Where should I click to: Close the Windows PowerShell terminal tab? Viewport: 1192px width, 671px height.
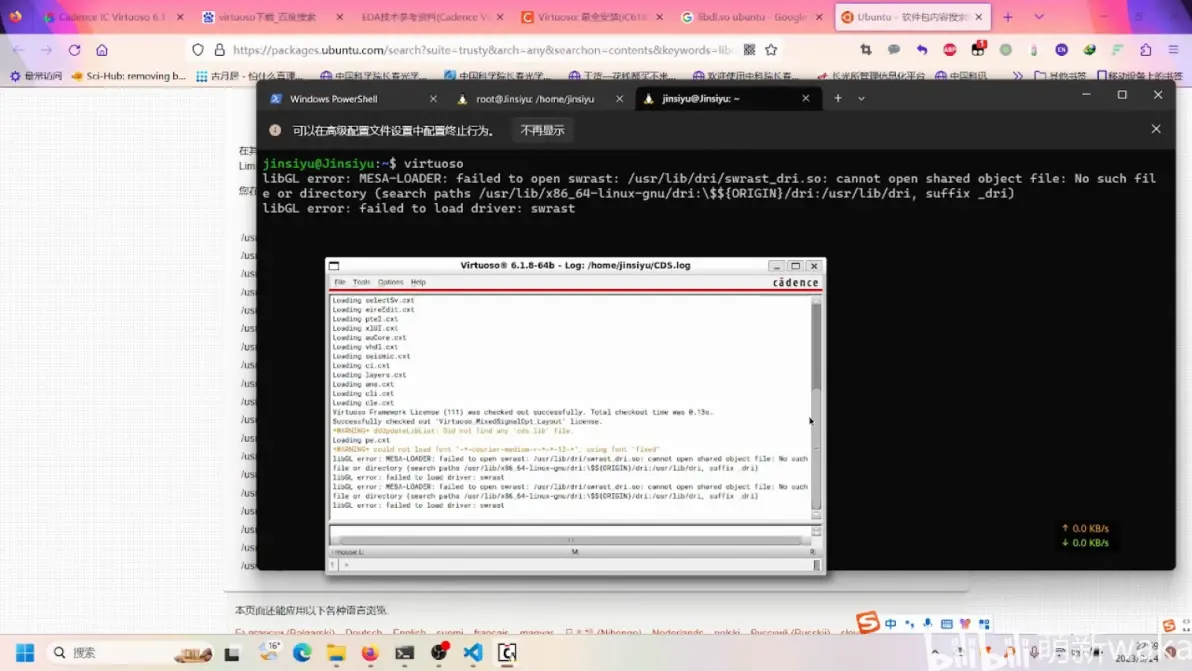(x=433, y=99)
